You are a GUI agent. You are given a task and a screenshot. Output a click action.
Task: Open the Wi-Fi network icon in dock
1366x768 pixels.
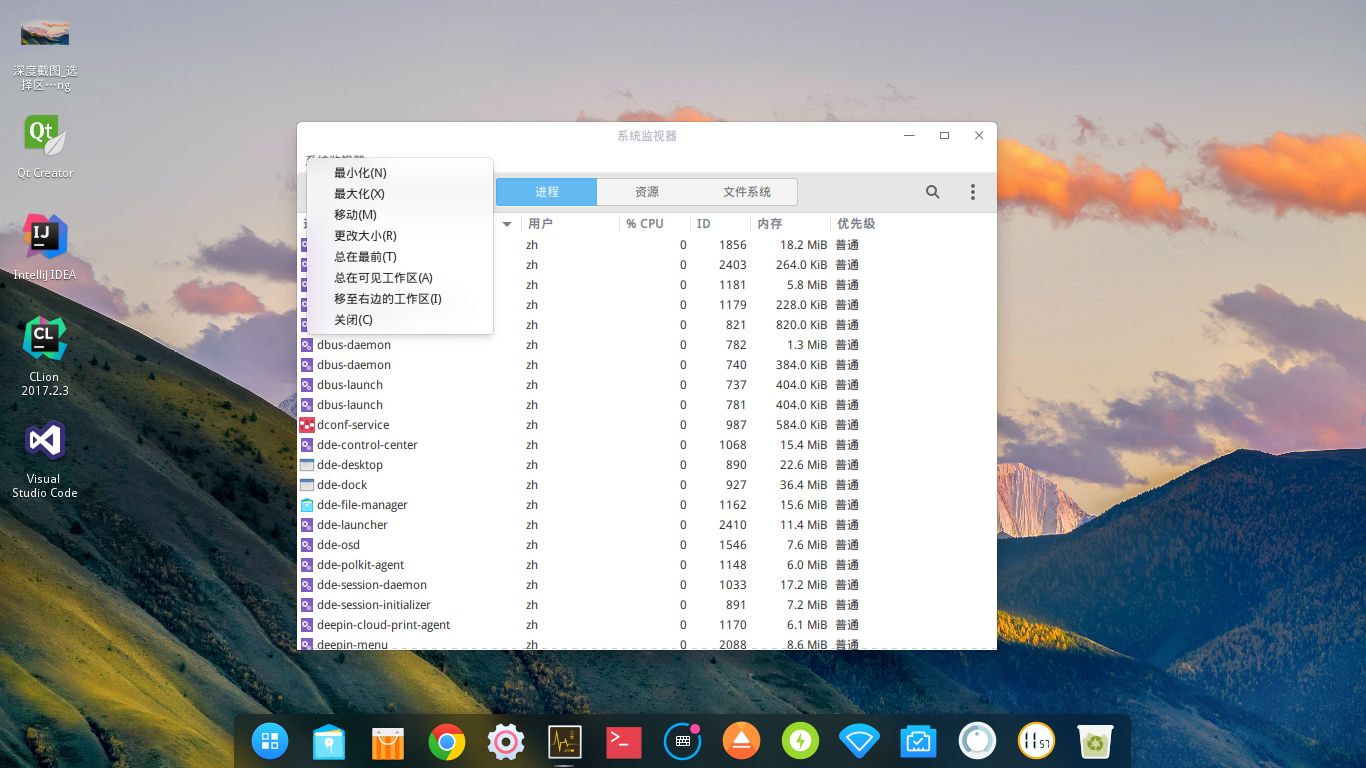point(859,741)
